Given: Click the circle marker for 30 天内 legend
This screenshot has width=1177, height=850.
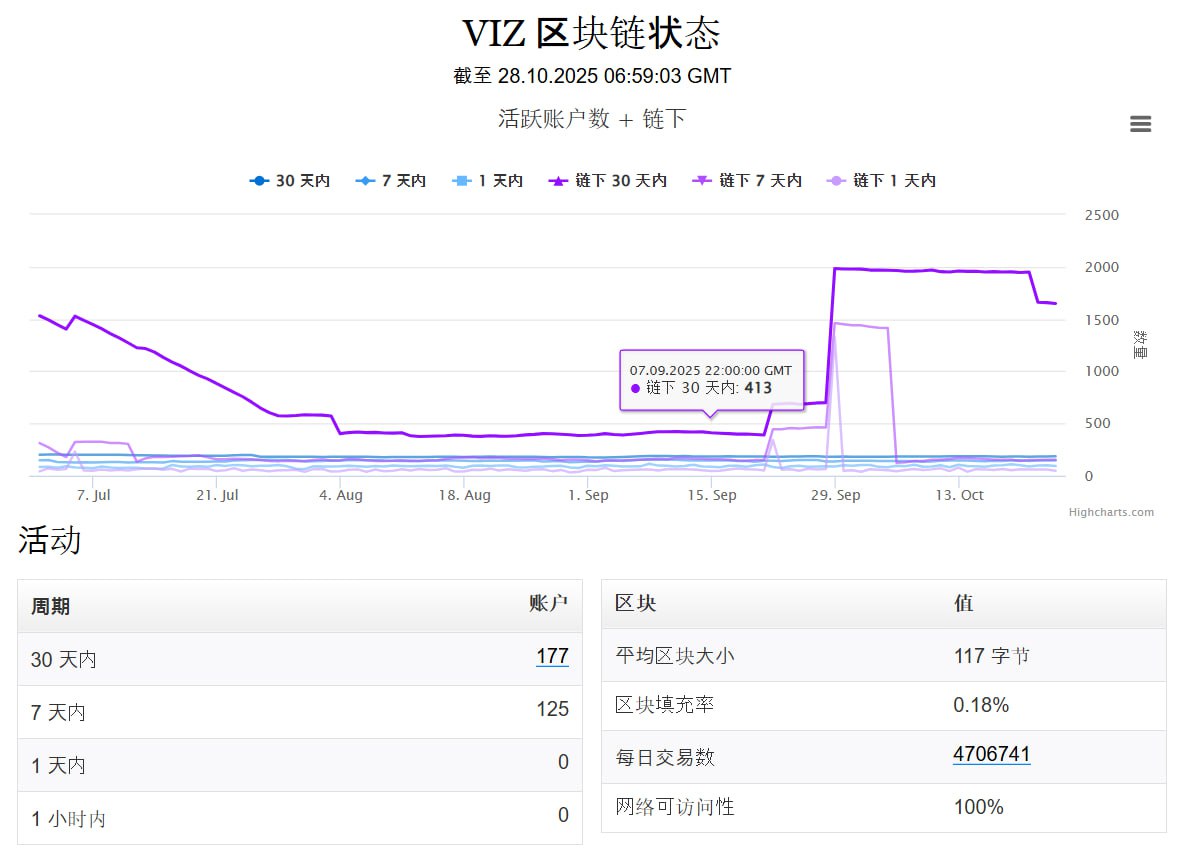Looking at the screenshot, I should (260, 181).
